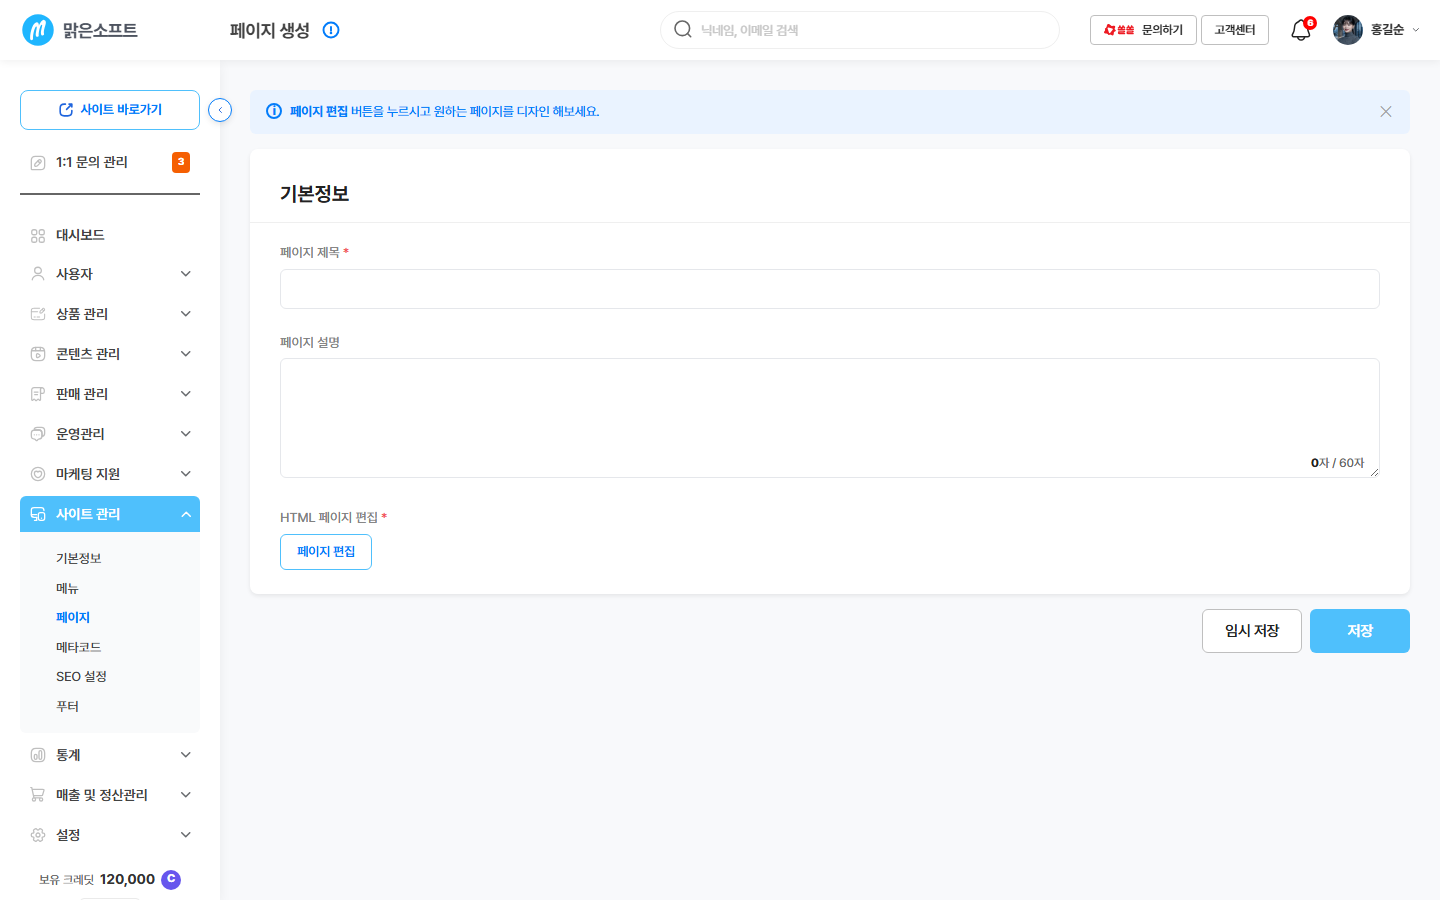Screen dimensions: 1440x900
Task: Click the 설정 gear icon
Action: pos(38,835)
